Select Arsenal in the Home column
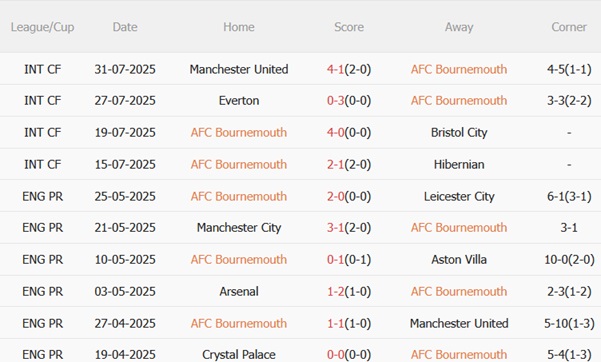The height and width of the screenshot is (362, 601). tap(239, 291)
